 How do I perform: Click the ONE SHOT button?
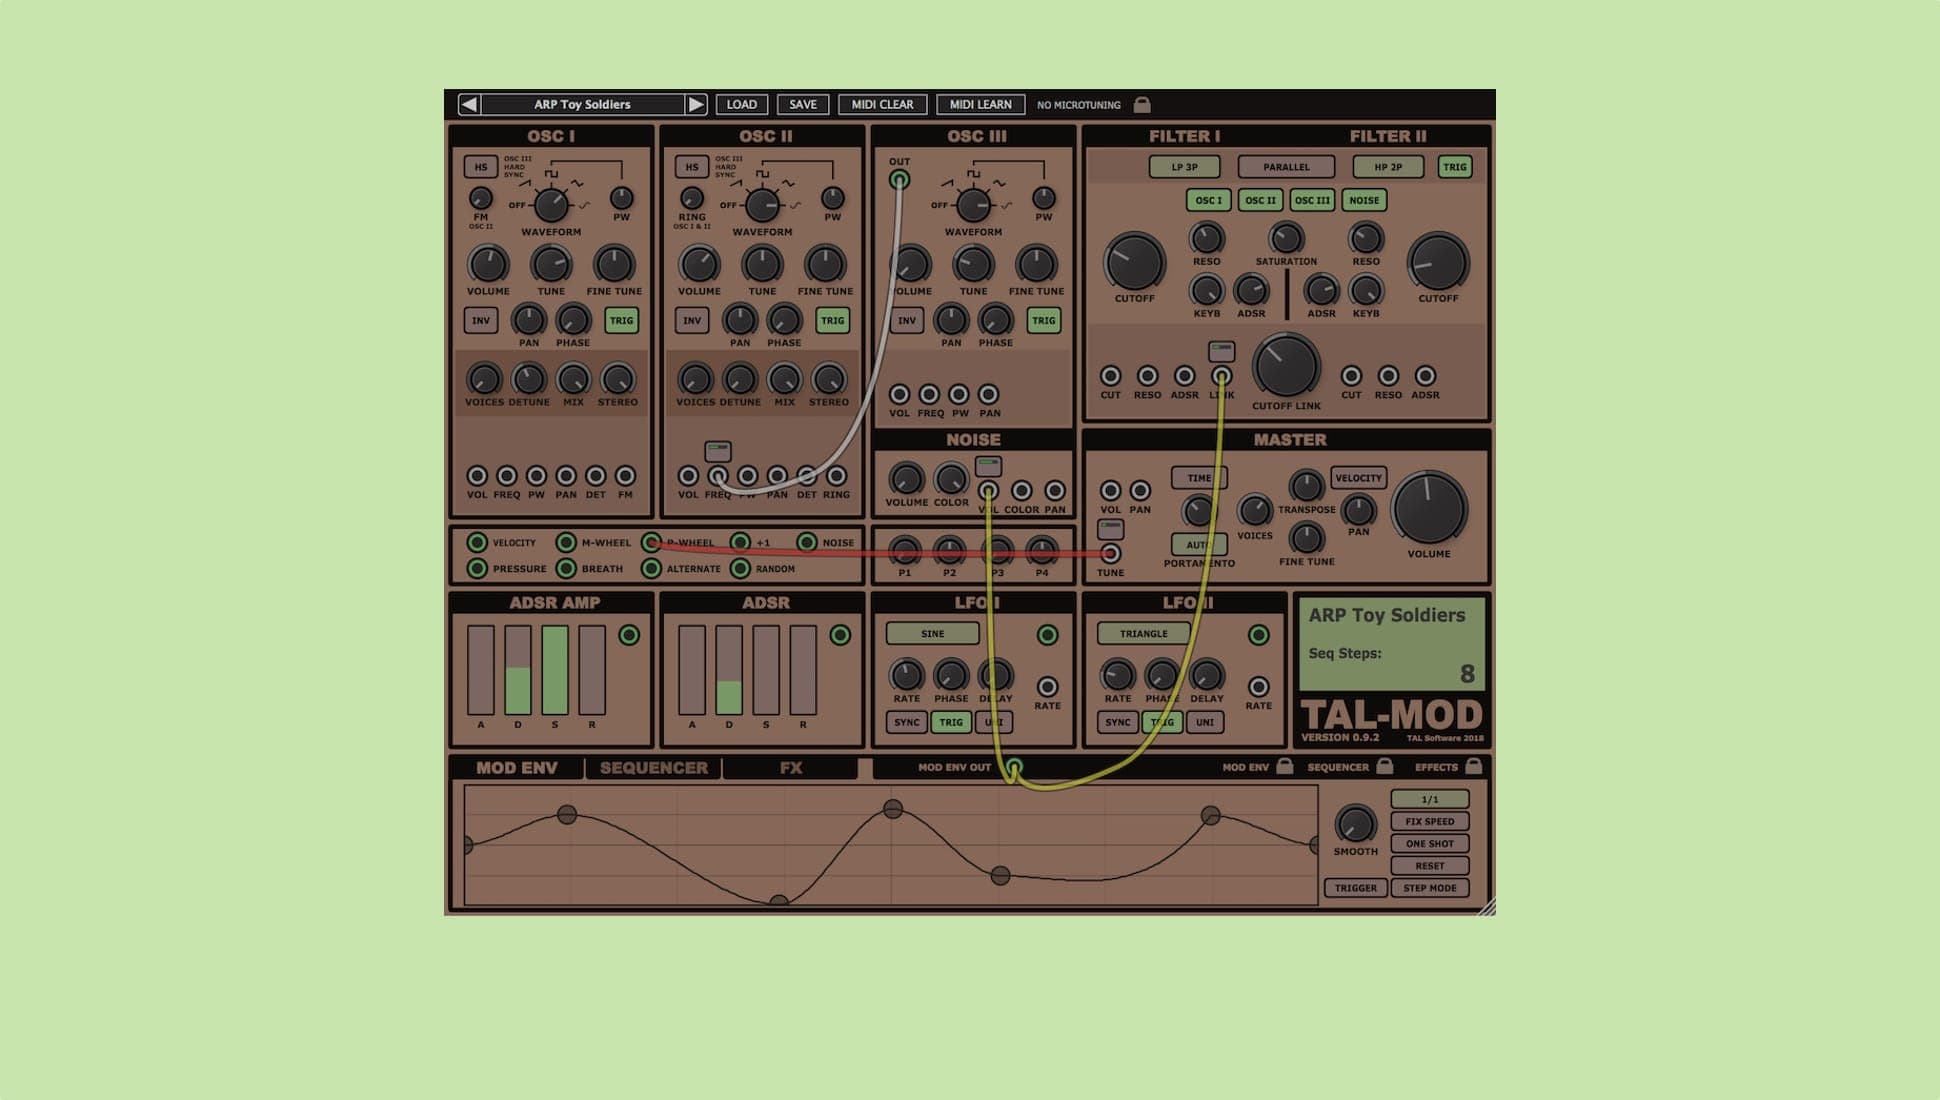(x=1430, y=844)
